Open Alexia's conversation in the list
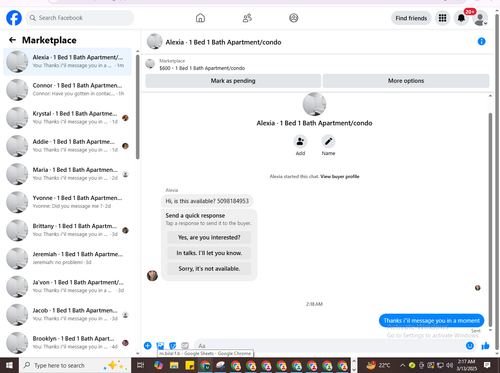The height and width of the screenshot is (373, 500). tap(68, 61)
